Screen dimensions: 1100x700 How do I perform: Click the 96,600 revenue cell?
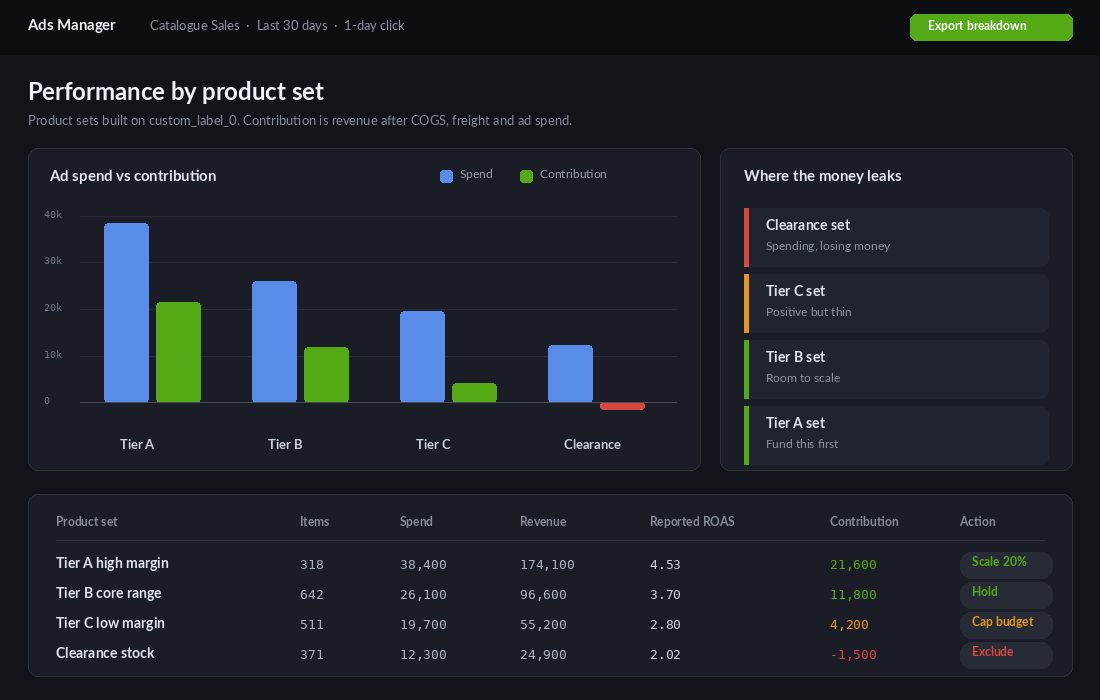click(x=543, y=595)
